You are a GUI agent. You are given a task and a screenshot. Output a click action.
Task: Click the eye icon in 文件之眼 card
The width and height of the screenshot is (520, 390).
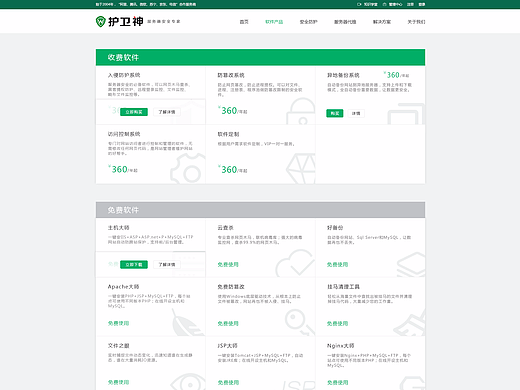coord(188,382)
